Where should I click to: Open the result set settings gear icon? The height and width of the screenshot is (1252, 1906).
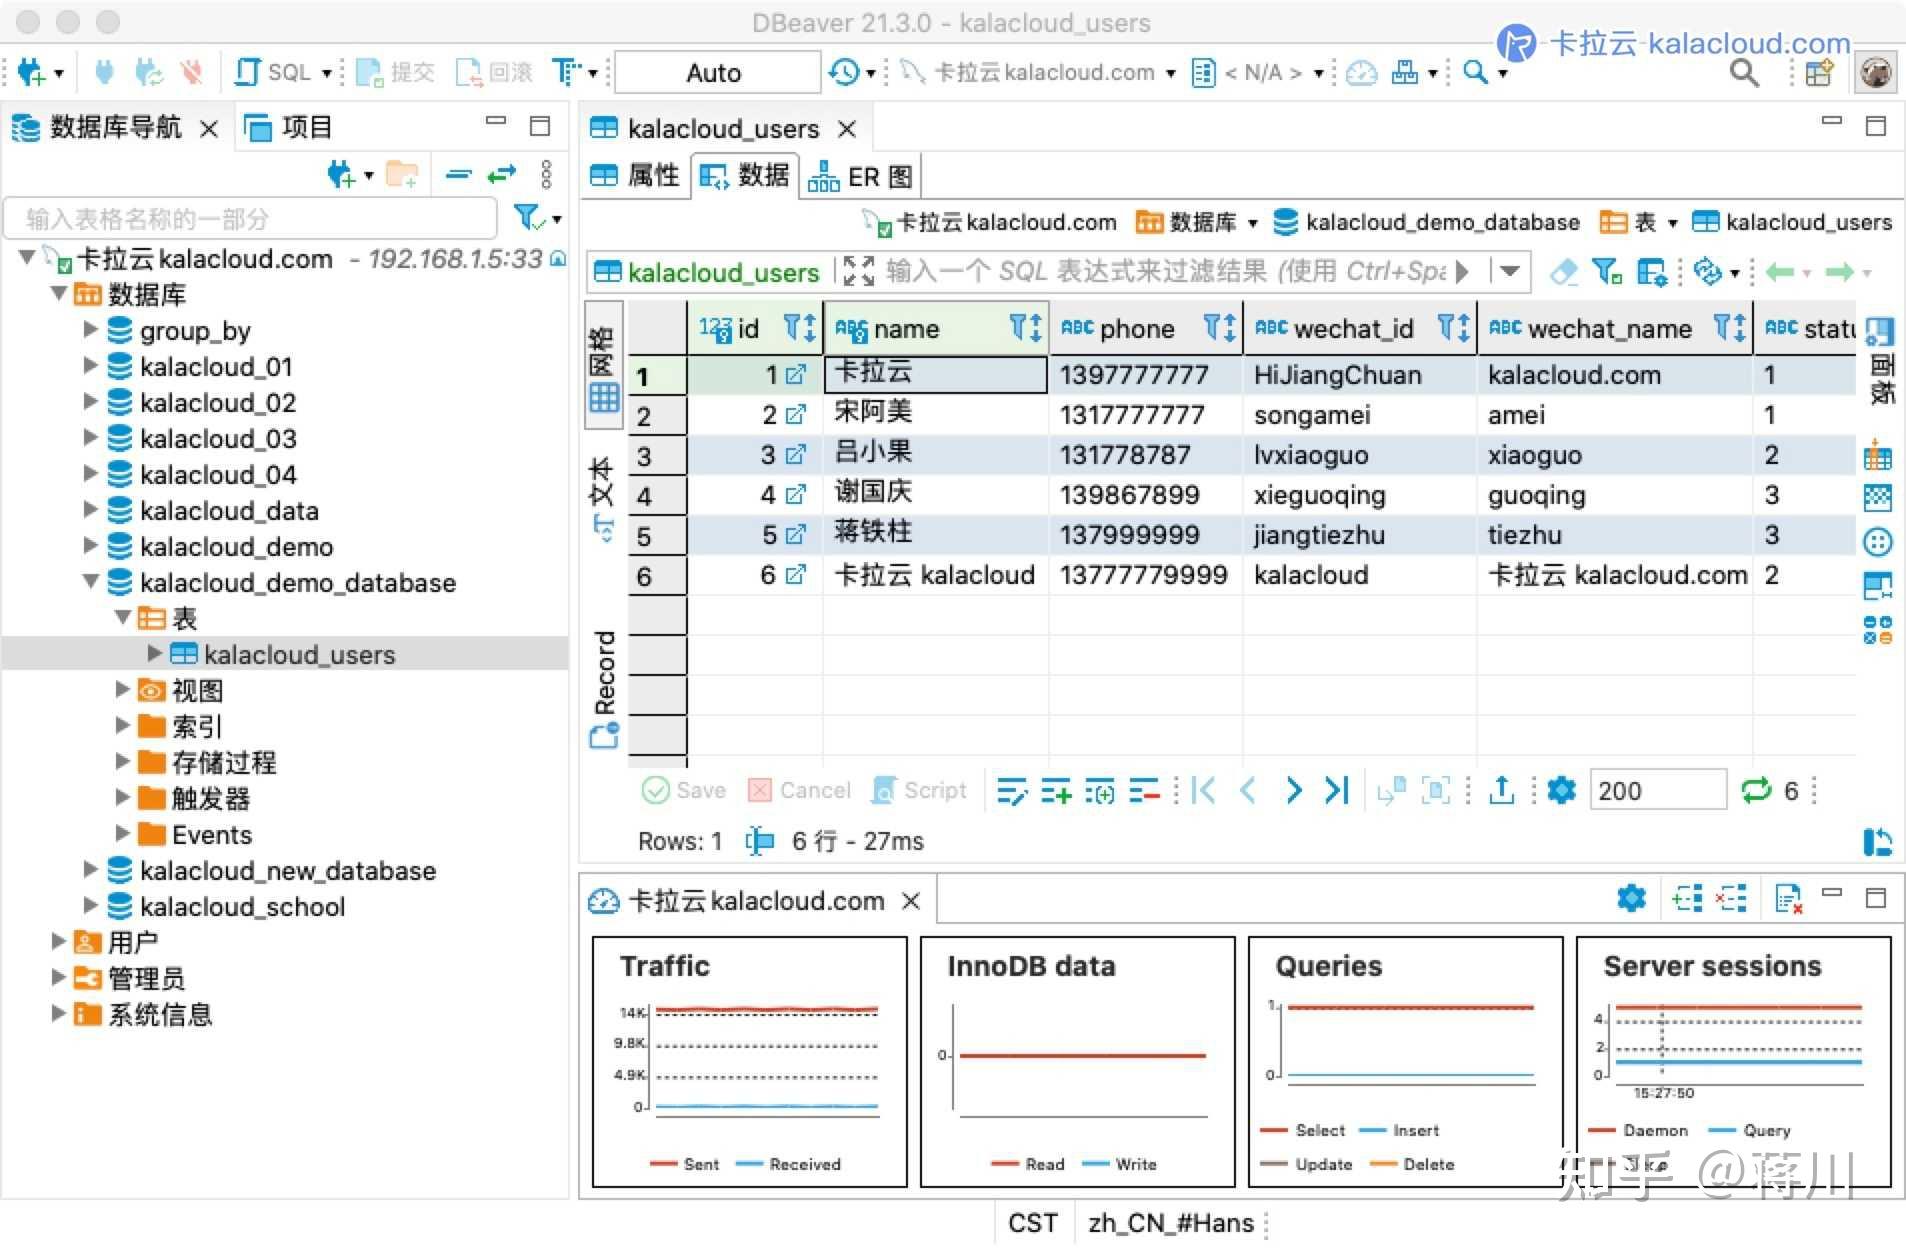tap(1563, 790)
